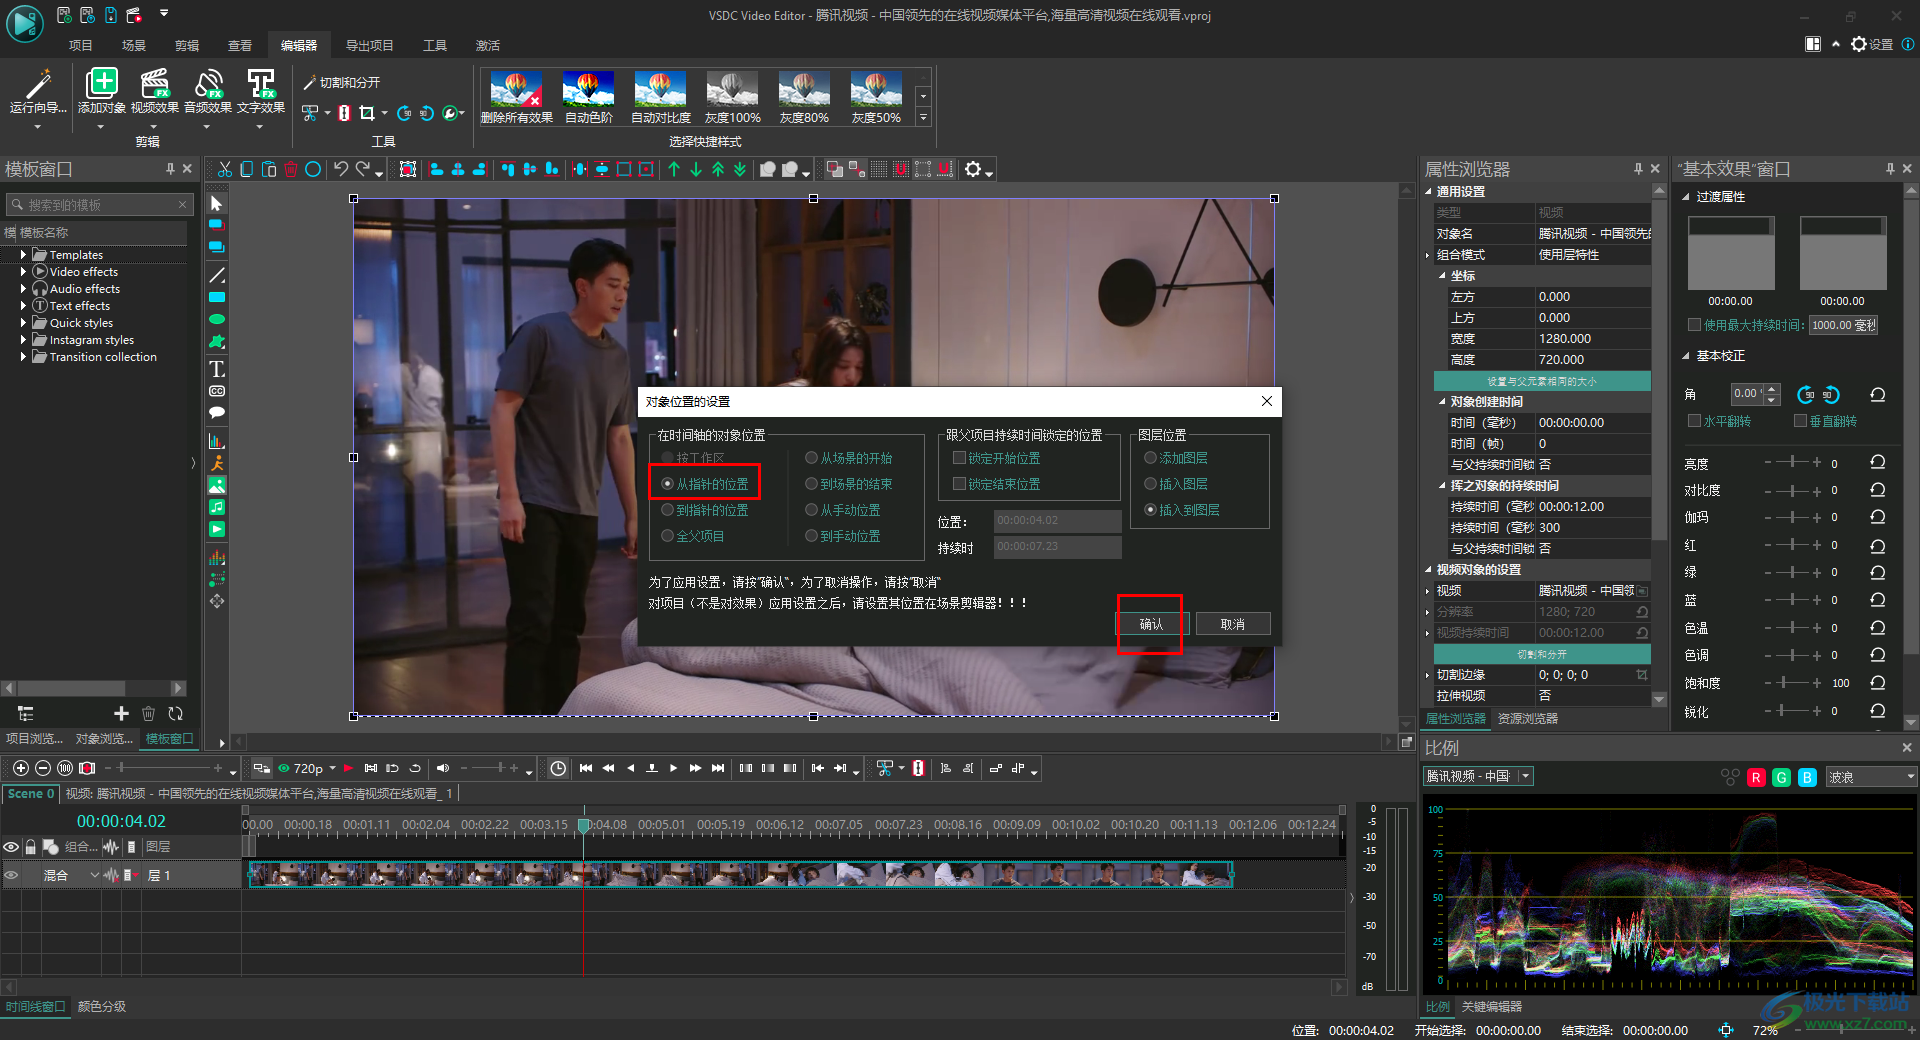Apply the Grayscale 100% quick style
The image size is (1920, 1040).
point(732,97)
